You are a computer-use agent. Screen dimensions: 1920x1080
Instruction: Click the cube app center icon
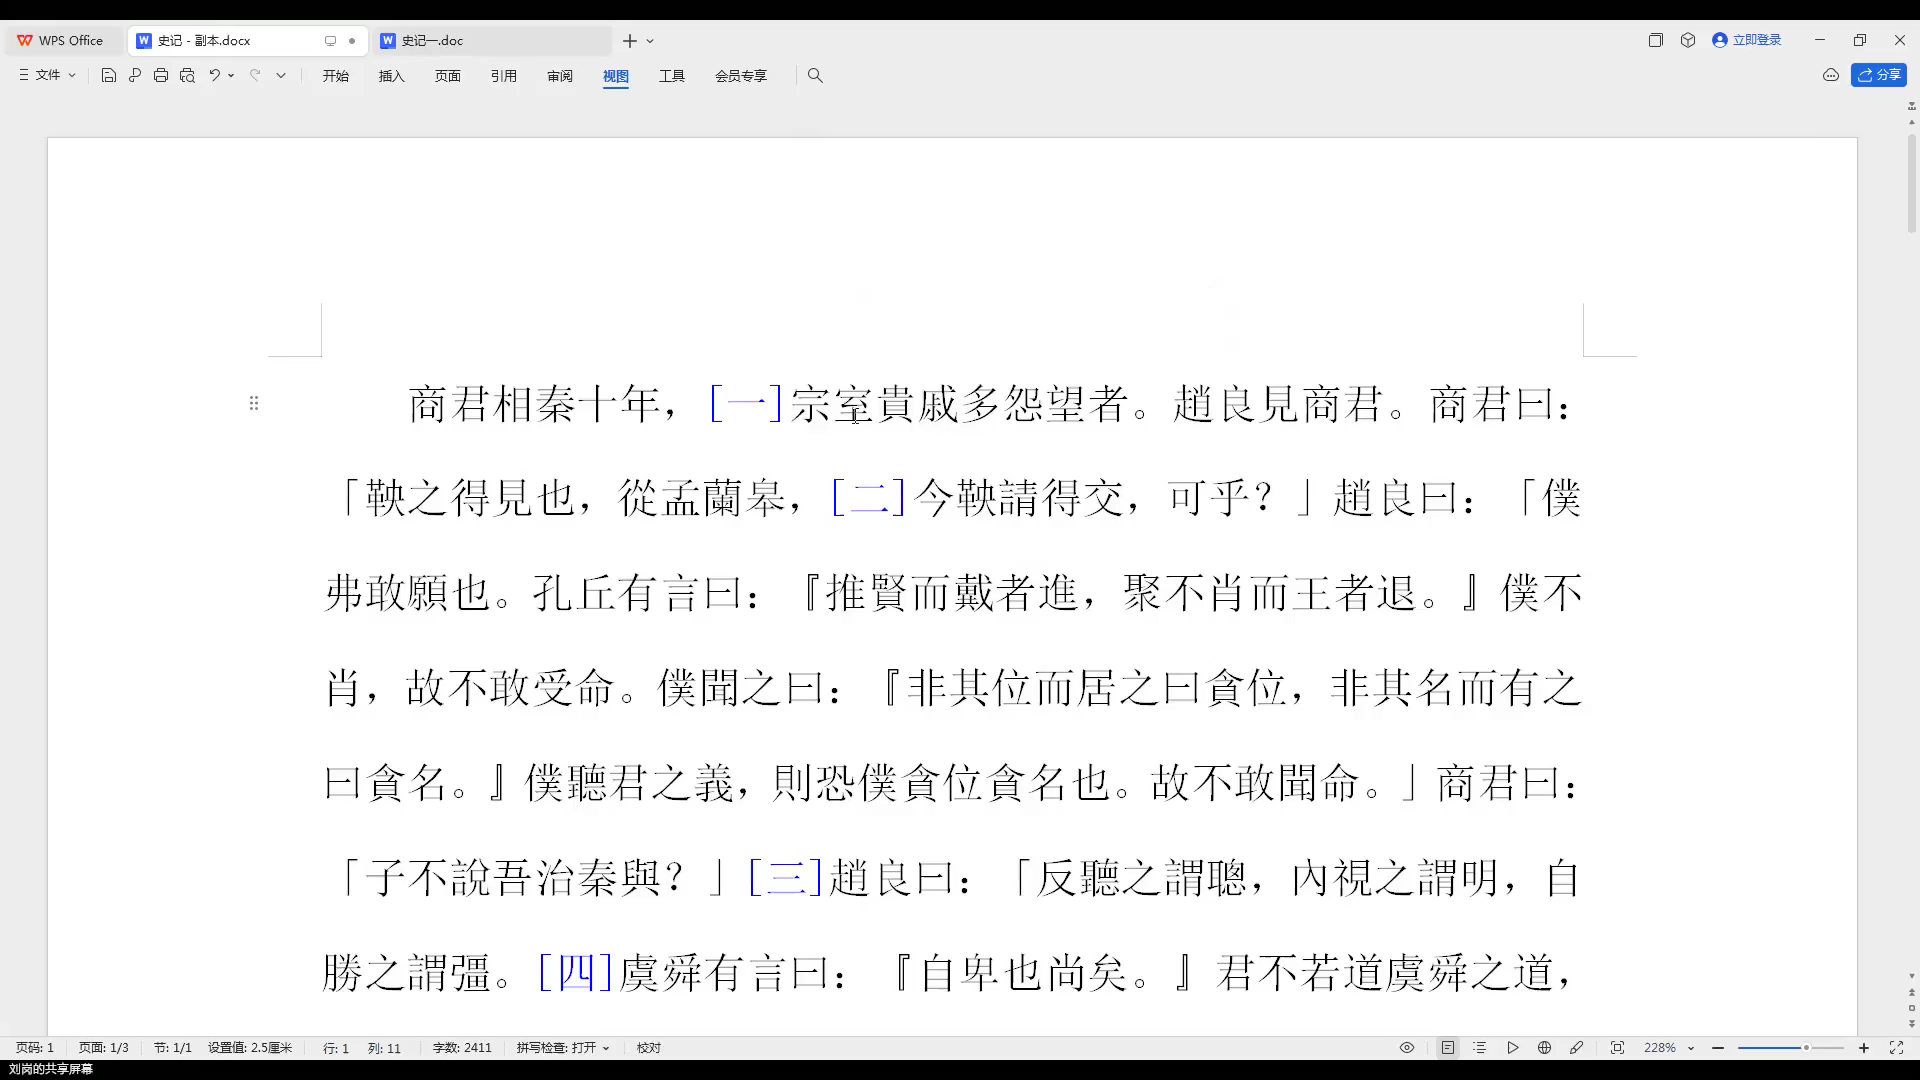click(x=1688, y=40)
